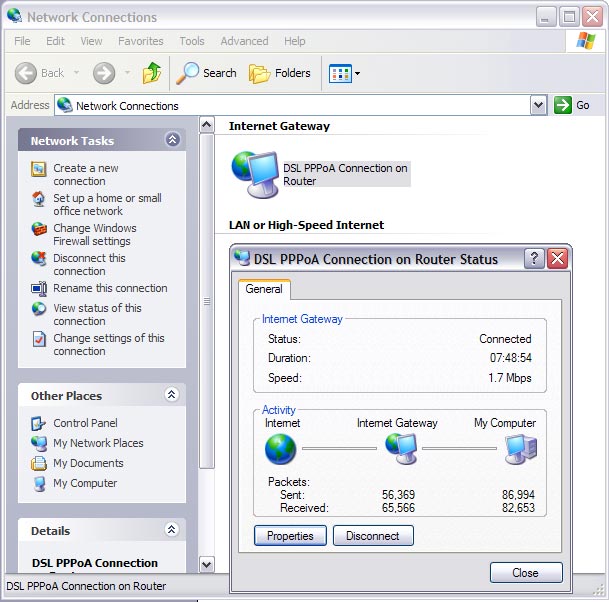Click the My Computer icon in Activity
This screenshot has width=609, height=602.
tap(521, 449)
